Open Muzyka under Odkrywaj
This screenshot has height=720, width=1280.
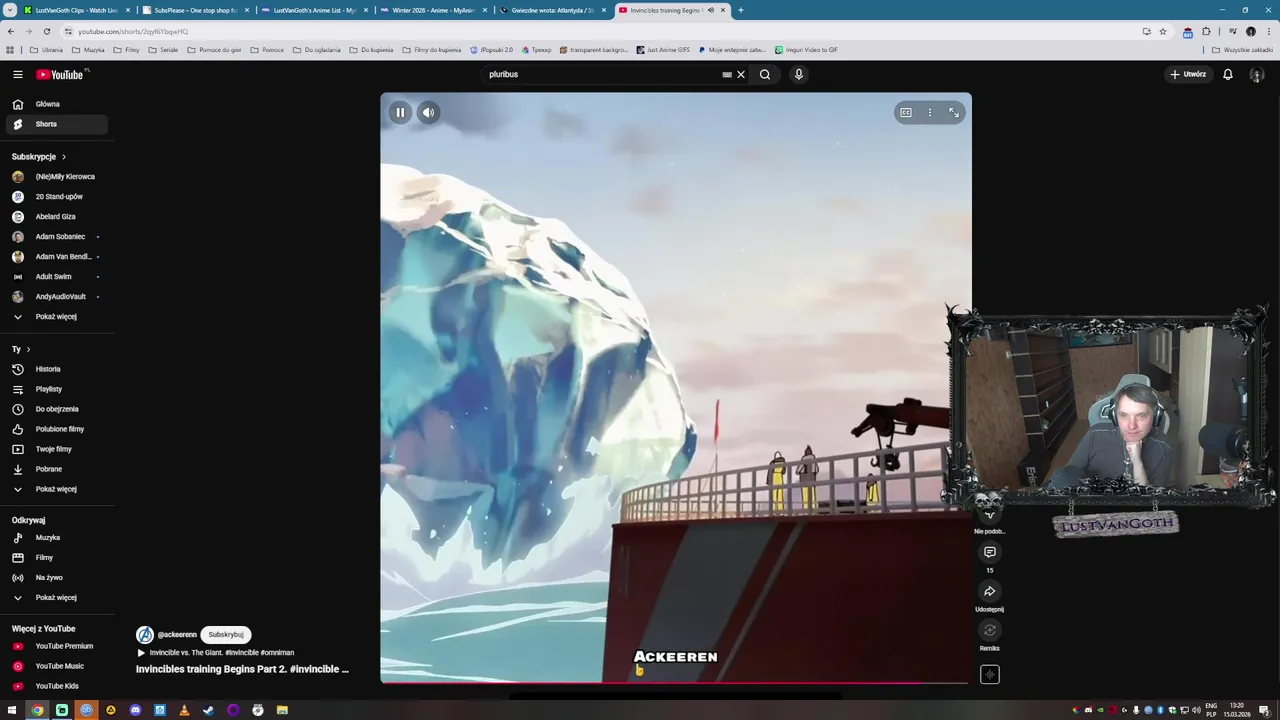[x=56, y=538]
